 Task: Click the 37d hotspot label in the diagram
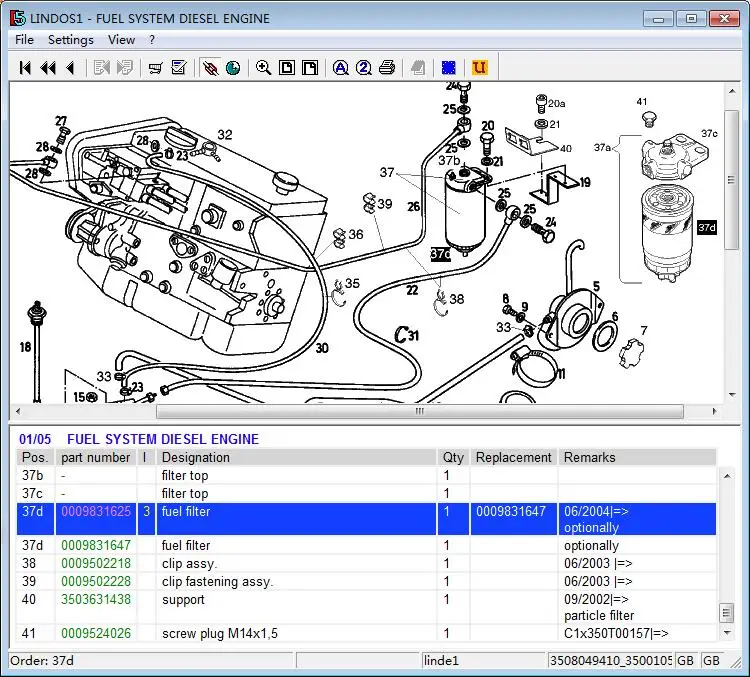(x=707, y=227)
